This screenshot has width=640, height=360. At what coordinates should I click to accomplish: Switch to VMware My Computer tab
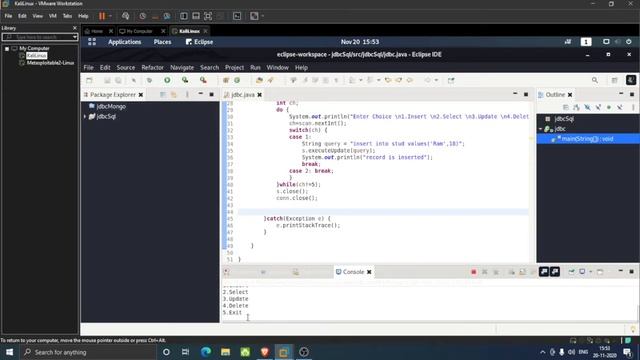[139, 31]
